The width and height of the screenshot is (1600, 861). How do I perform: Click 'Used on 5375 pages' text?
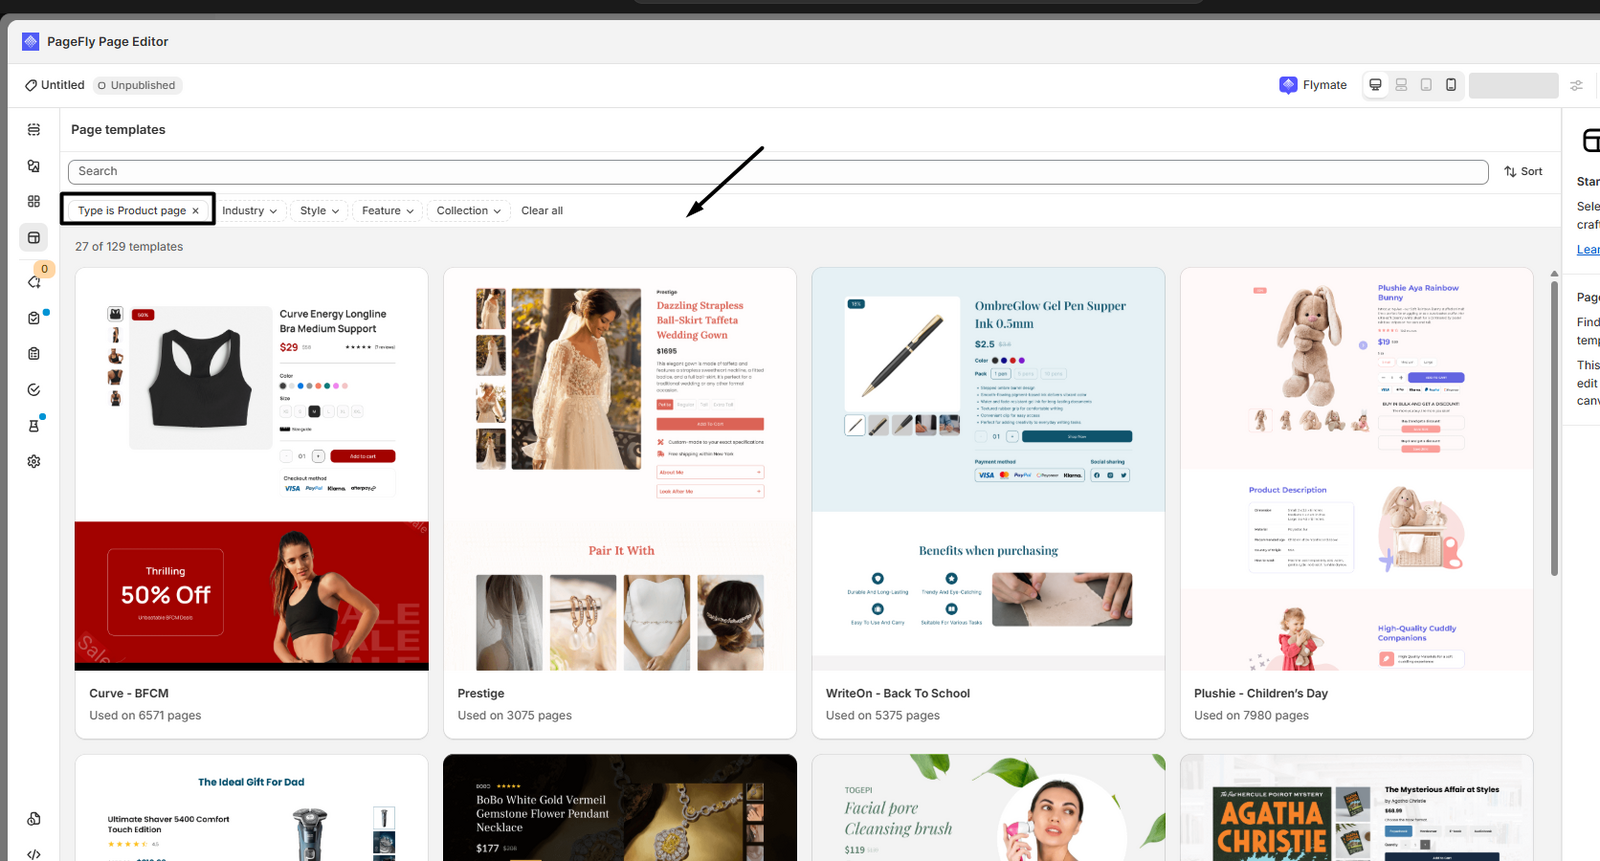point(883,716)
